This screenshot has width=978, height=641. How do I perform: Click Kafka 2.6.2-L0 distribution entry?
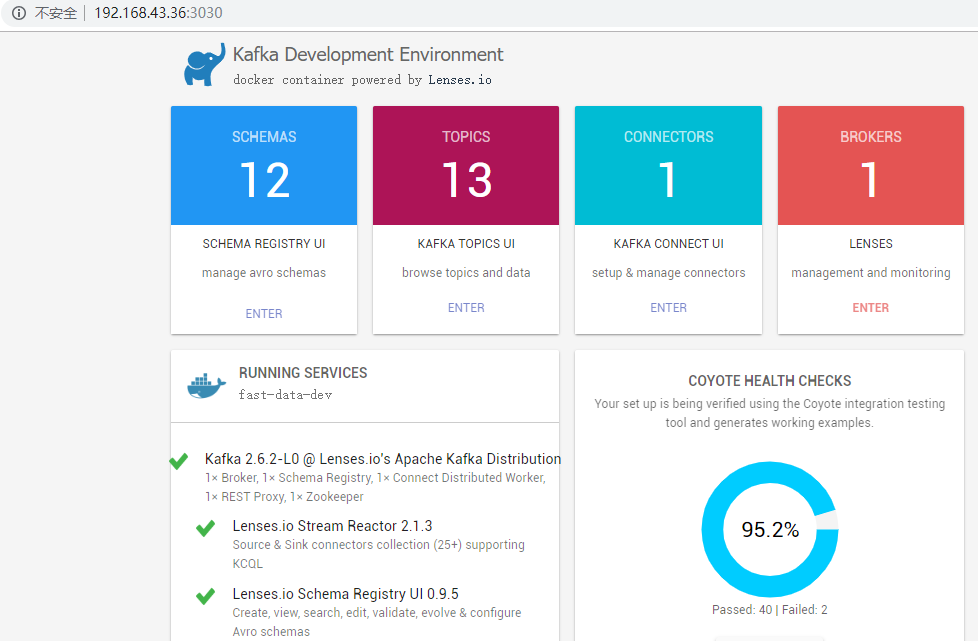pyautogui.click(x=382, y=460)
